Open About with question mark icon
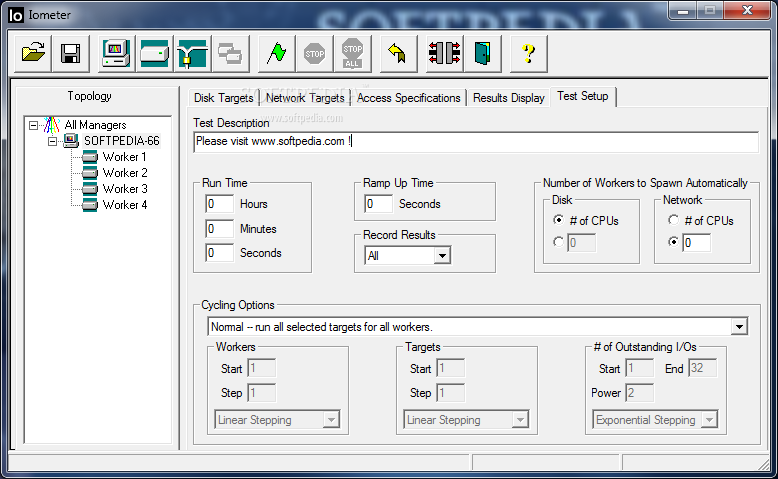The width and height of the screenshot is (778, 479). [x=529, y=53]
